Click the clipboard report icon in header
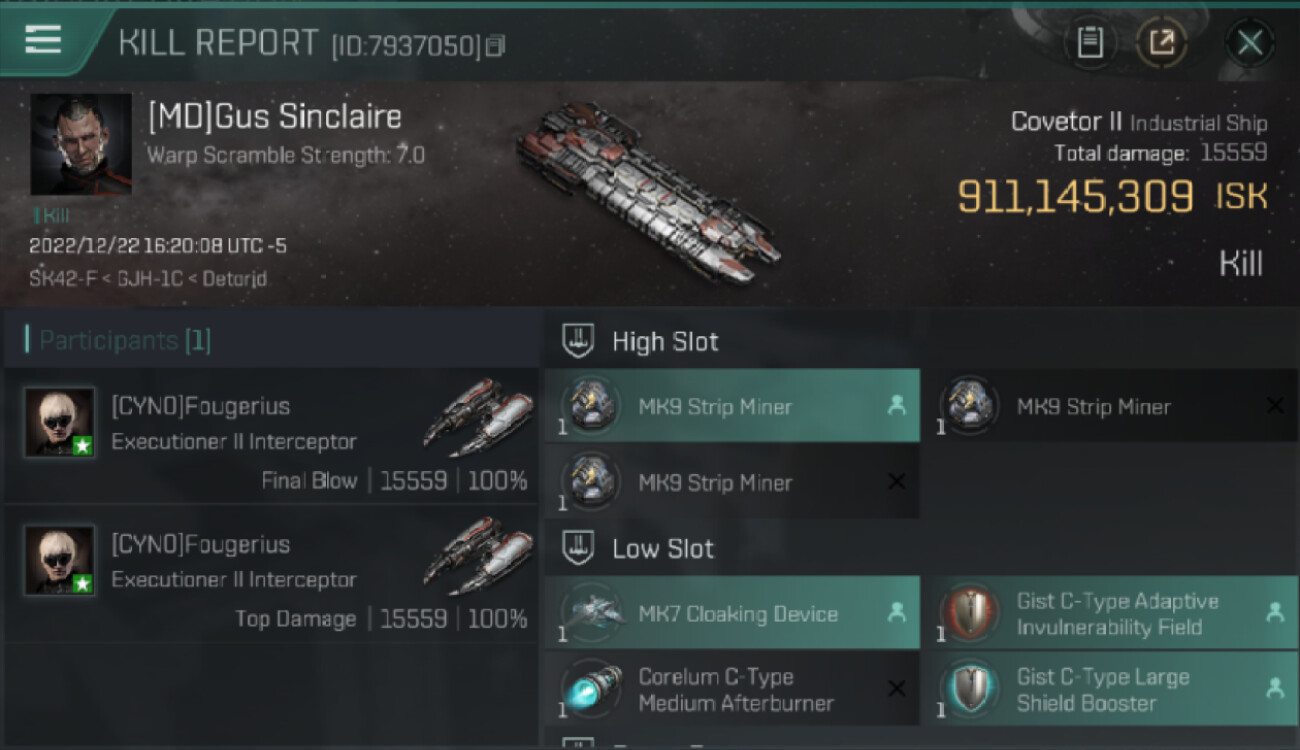The height and width of the screenshot is (750, 1300). [x=1090, y=42]
